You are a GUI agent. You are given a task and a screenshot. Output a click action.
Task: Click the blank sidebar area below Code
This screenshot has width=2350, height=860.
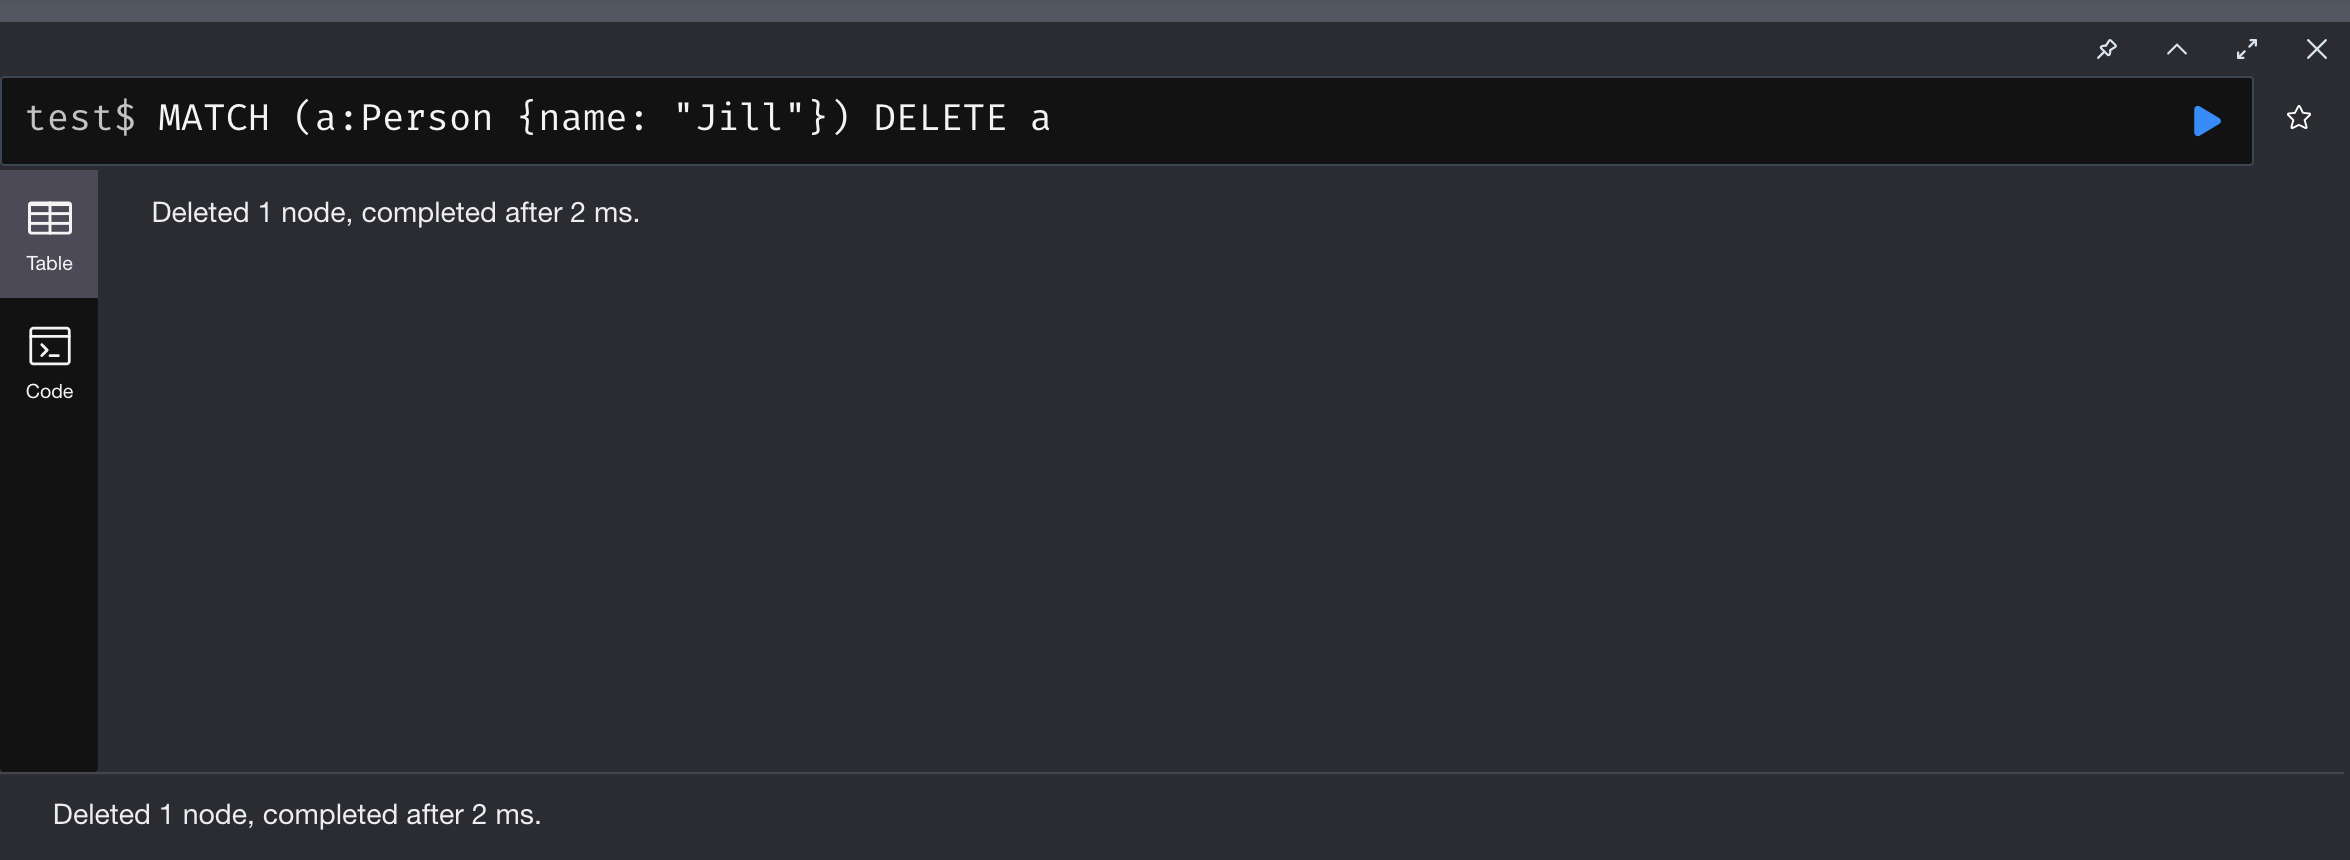(x=49, y=590)
